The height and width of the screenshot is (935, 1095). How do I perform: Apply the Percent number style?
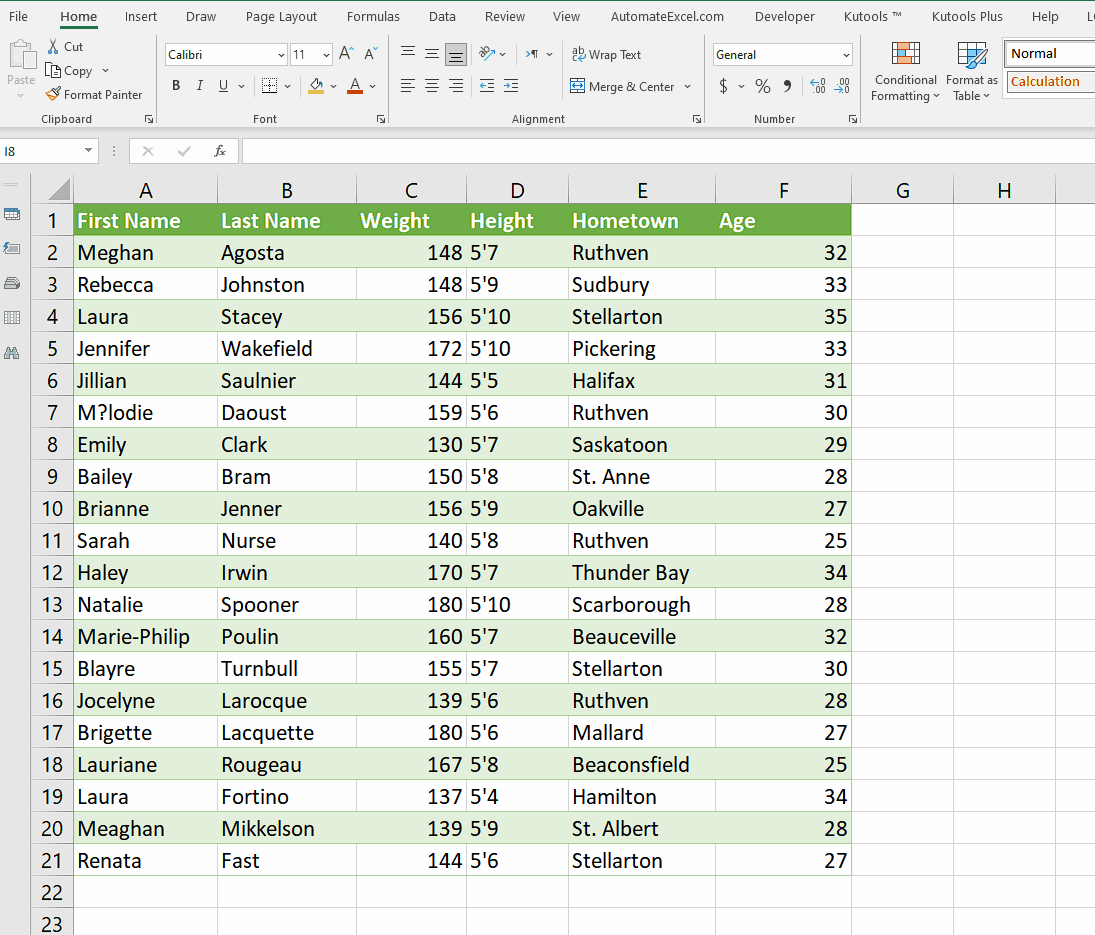pos(762,87)
